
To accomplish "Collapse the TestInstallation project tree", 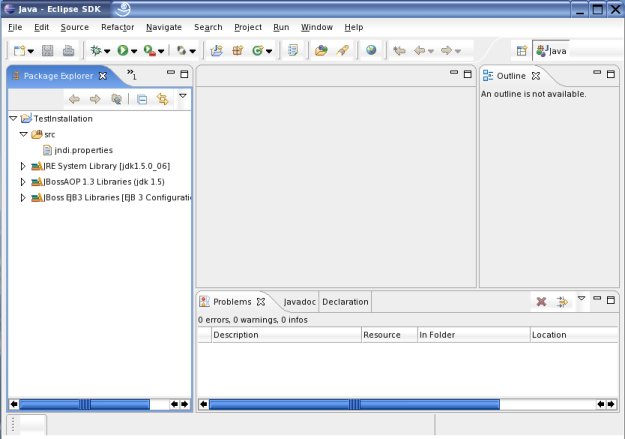I will click(12, 118).
